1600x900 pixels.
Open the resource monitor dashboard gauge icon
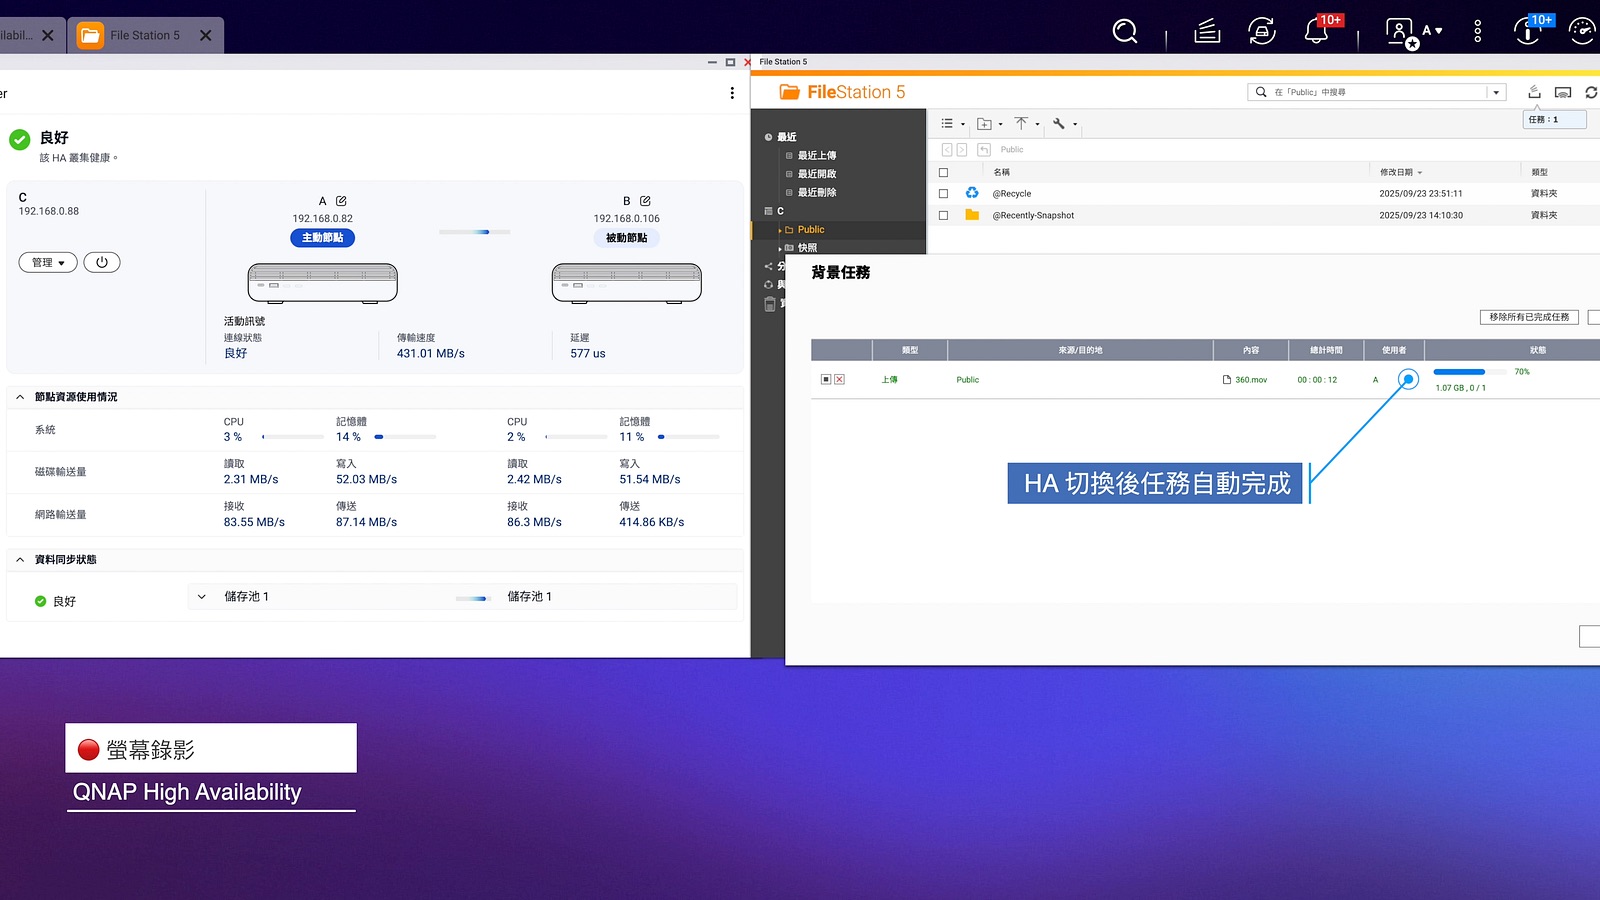(x=1582, y=32)
